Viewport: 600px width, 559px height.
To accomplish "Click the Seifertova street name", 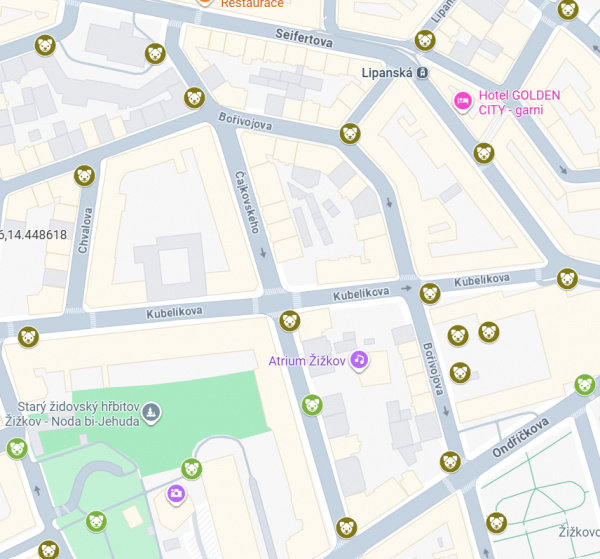I will [x=304, y=38].
